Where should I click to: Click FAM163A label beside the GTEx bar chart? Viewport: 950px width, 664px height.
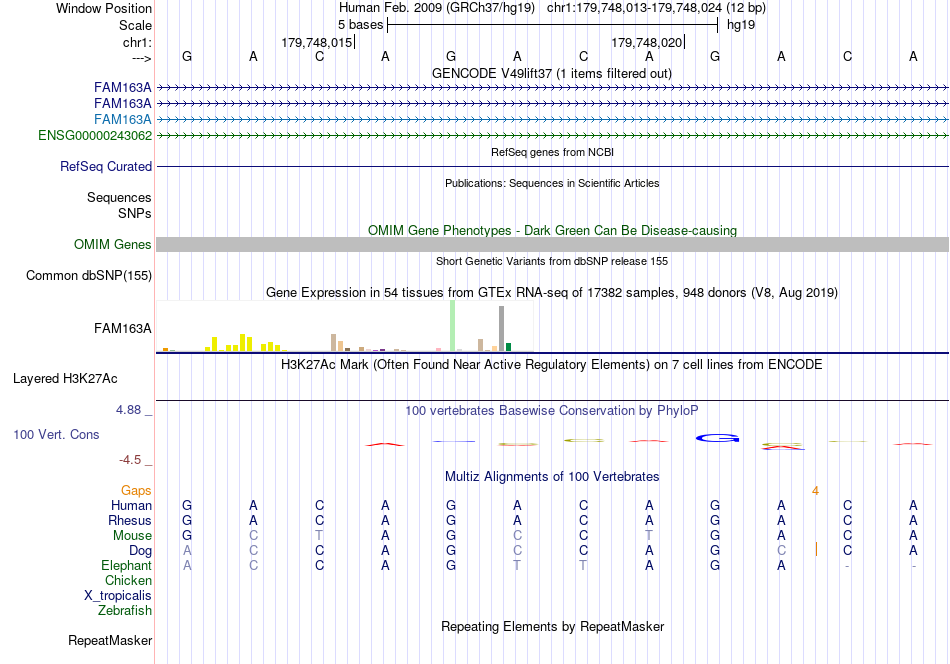[122, 328]
